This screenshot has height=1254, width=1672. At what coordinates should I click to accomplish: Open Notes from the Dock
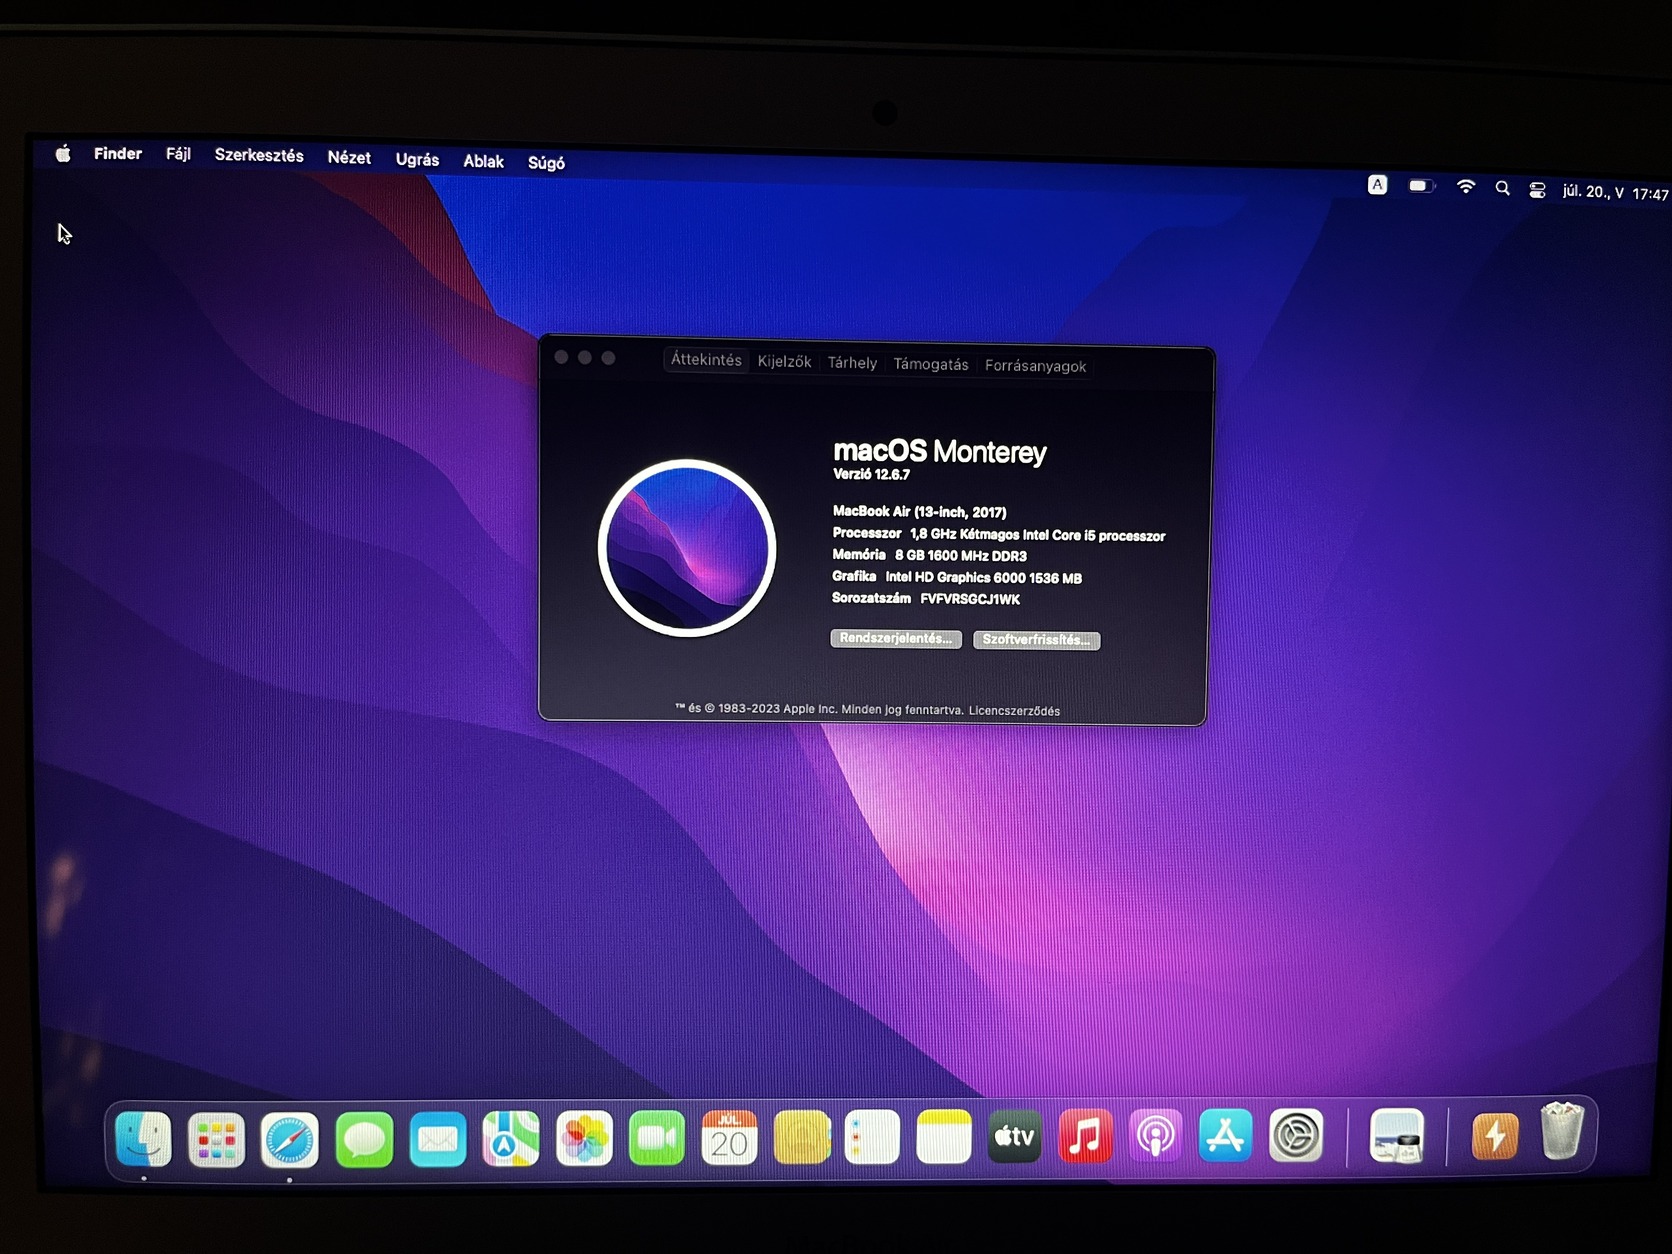pyautogui.click(x=944, y=1137)
